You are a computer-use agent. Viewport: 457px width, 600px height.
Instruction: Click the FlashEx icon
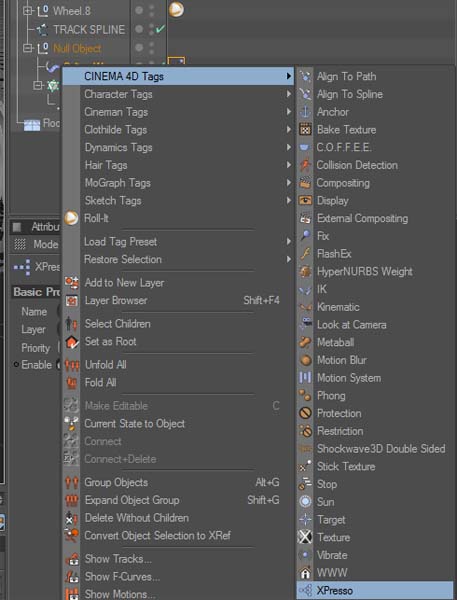pyautogui.click(x=305, y=254)
